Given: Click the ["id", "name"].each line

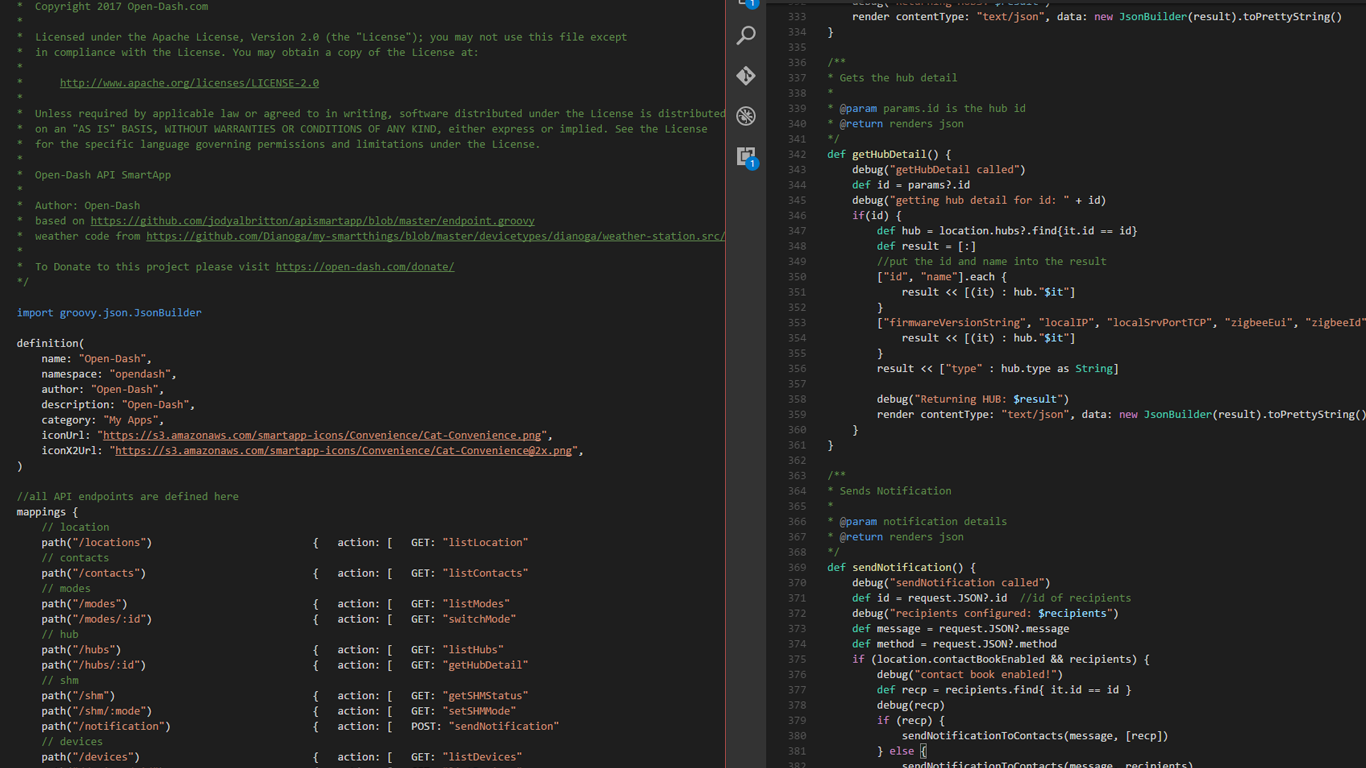Looking at the screenshot, I should click(942, 277).
